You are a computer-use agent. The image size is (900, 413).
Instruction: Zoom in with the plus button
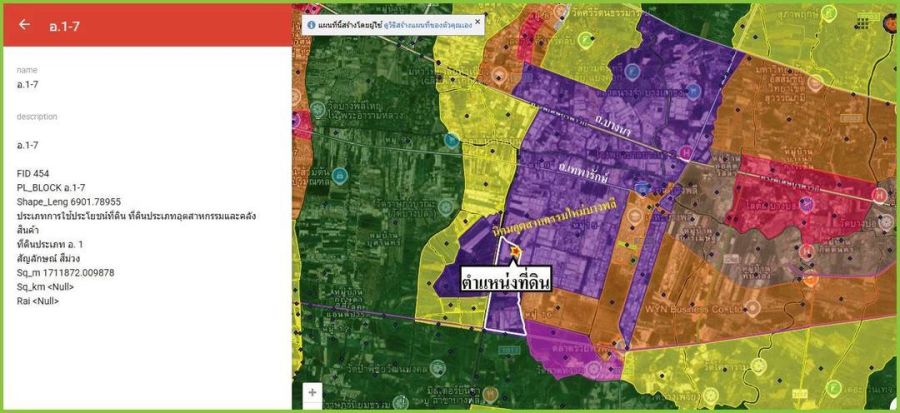click(x=312, y=393)
